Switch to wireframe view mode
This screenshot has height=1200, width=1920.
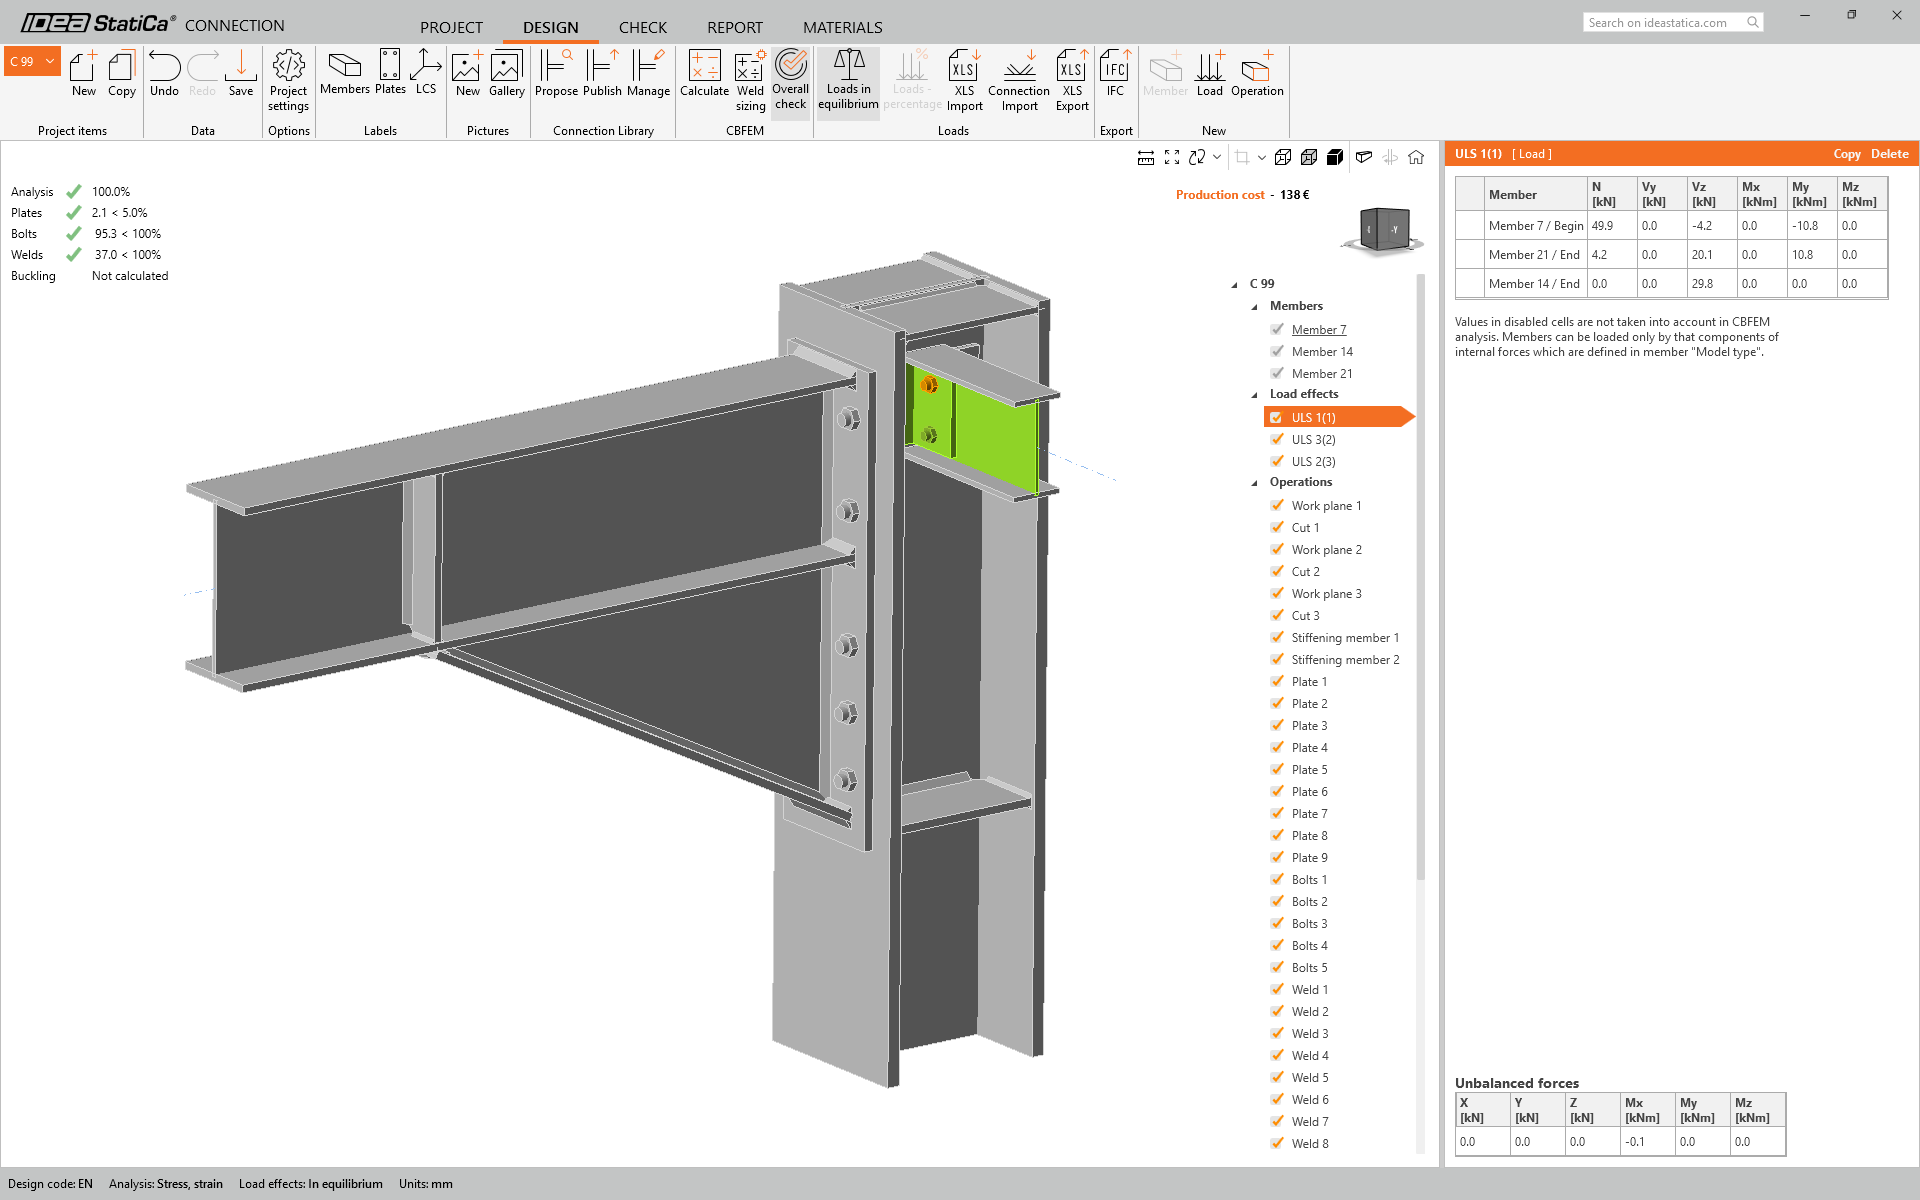click(1283, 157)
